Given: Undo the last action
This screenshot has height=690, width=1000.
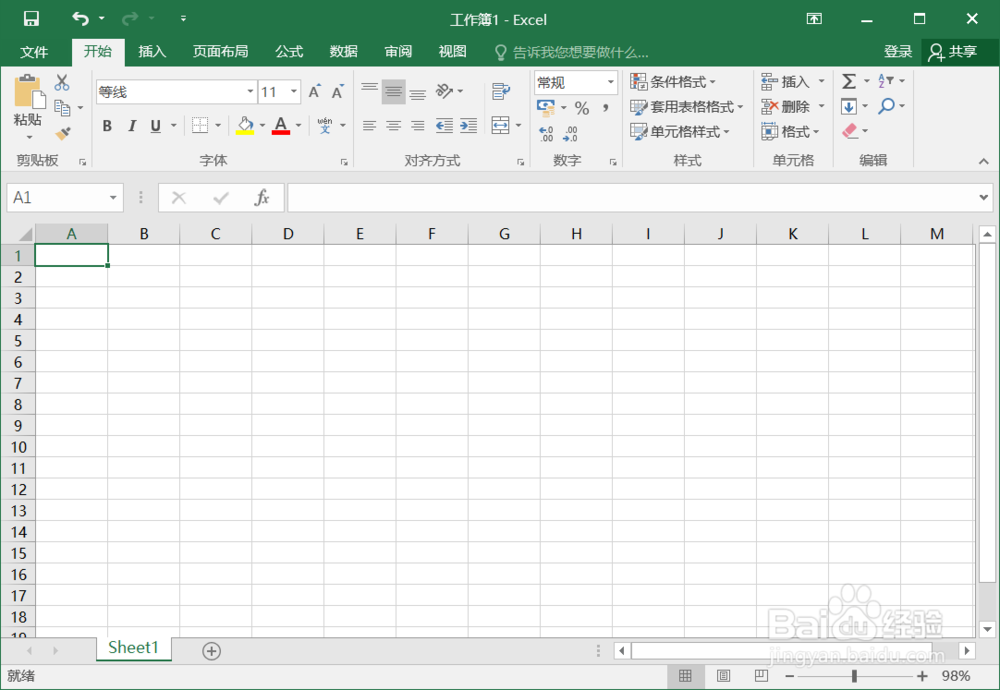Looking at the screenshot, I should click(x=80, y=18).
